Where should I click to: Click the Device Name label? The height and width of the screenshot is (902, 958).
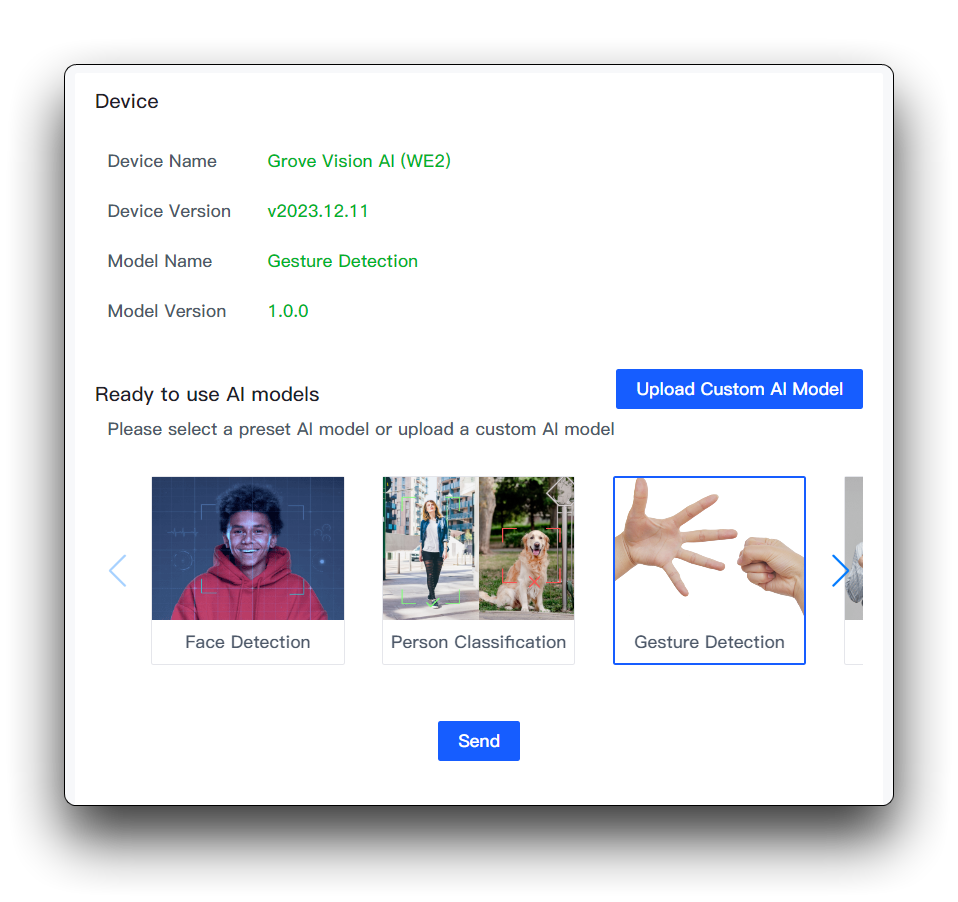click(162, 161)
